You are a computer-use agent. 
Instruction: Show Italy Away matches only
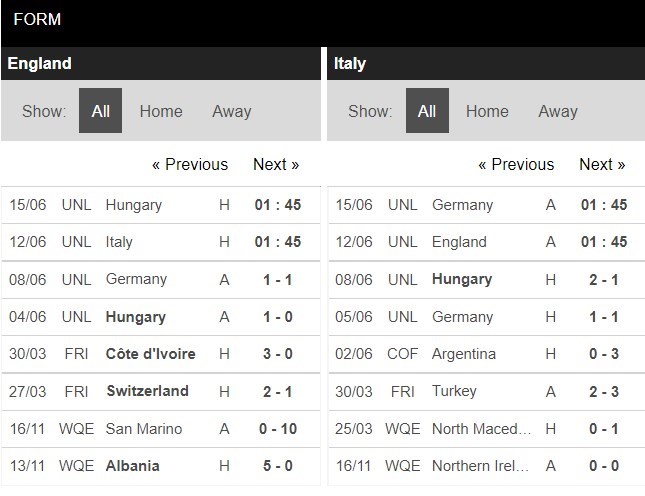[558, 111]
